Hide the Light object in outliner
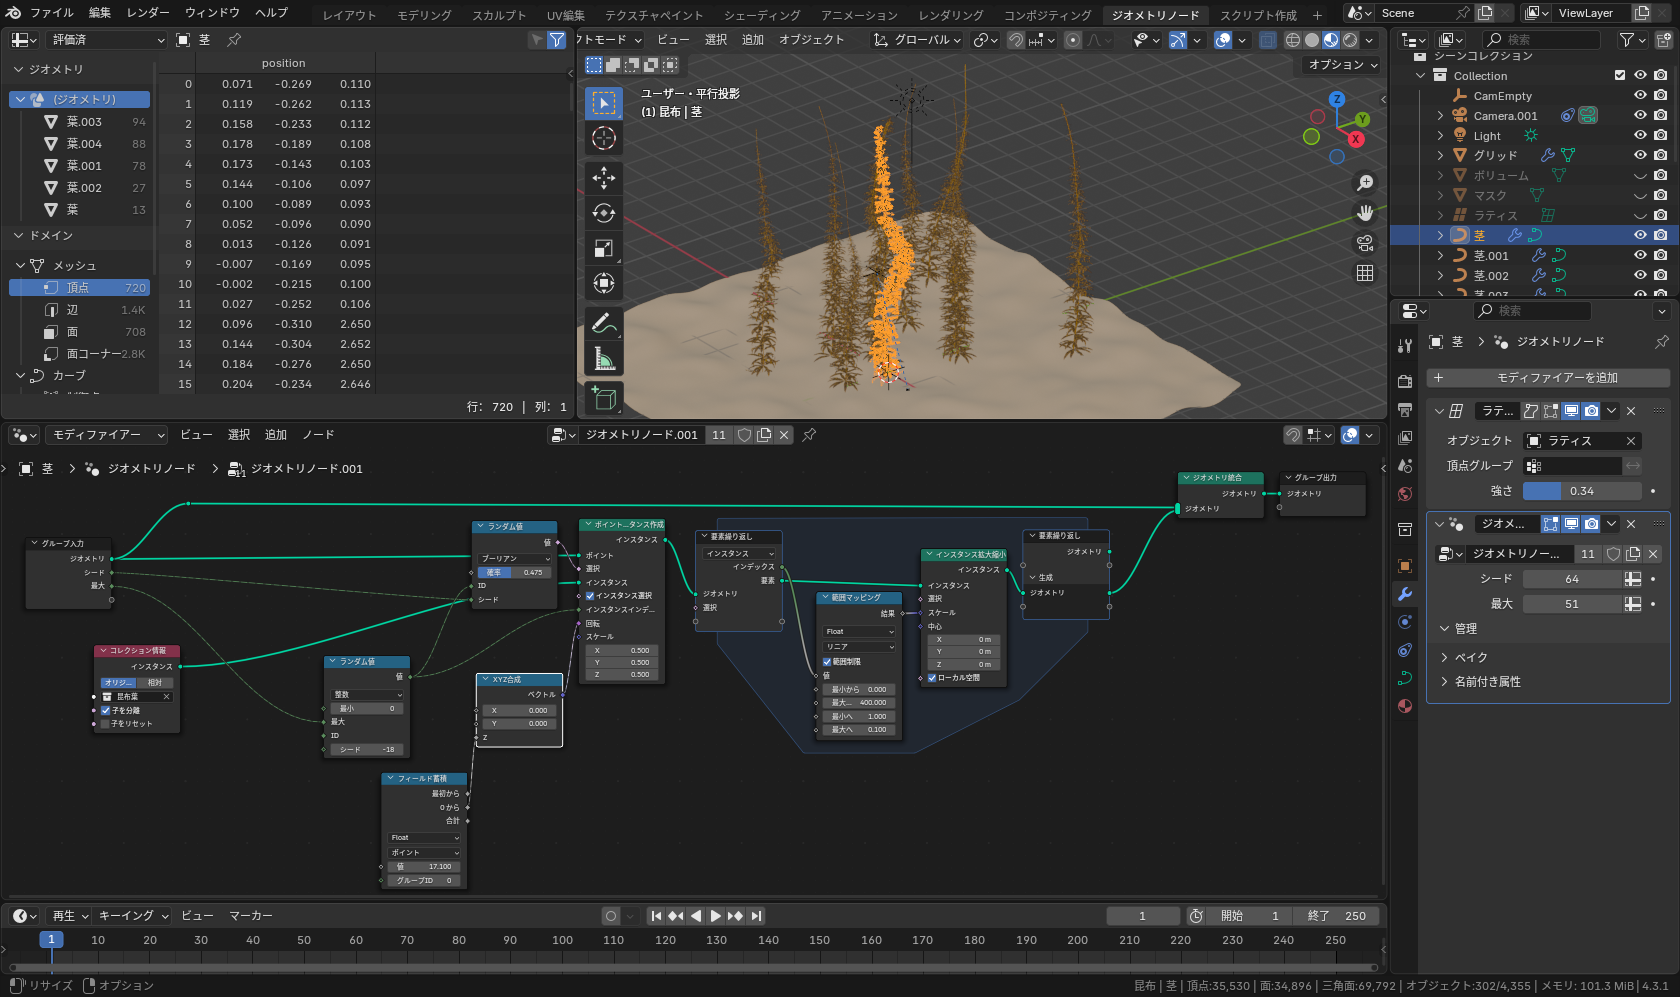 coord(1640,136)
